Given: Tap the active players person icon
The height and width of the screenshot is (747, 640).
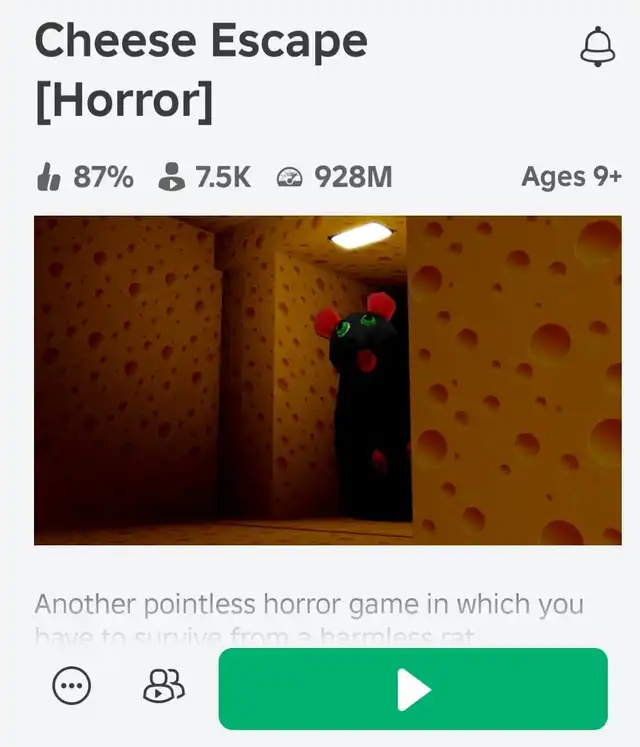Looking at the screenshot, I should [171, 177].
